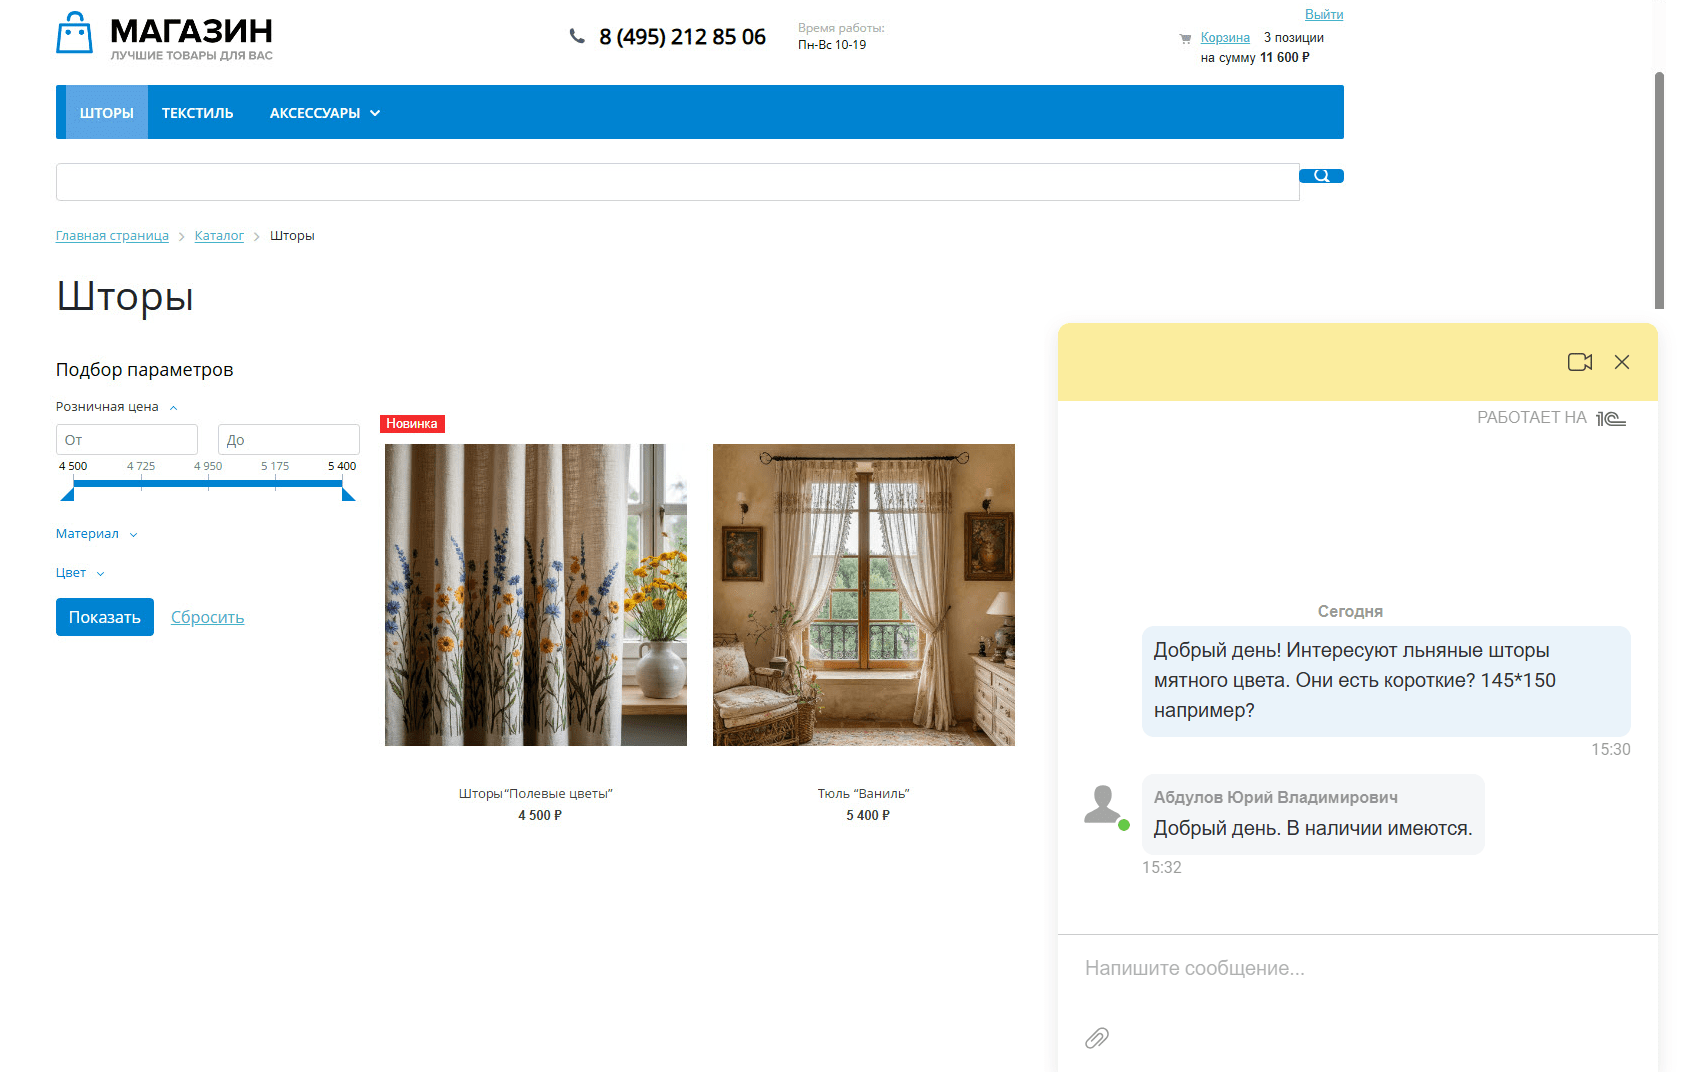Open the ШТОРЫ menu tab
This screenshot has height=1079, width=1681.
click(x=107, y=113)
